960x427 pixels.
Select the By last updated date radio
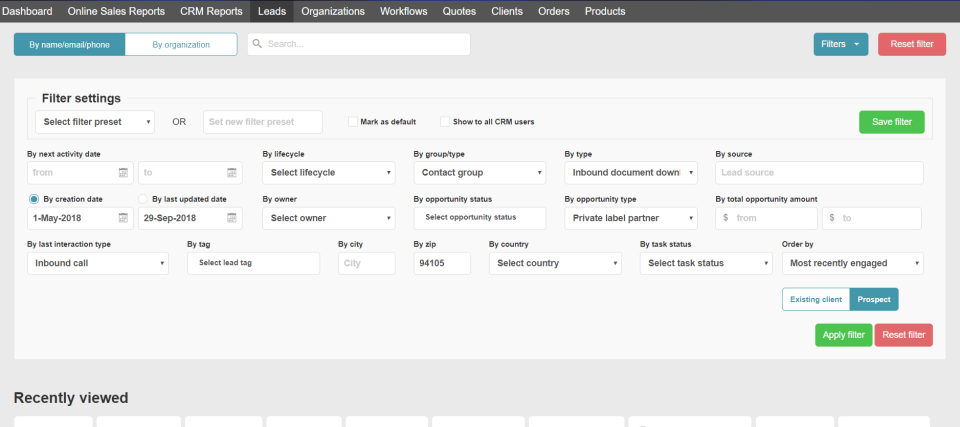click(x=143, y=199)
